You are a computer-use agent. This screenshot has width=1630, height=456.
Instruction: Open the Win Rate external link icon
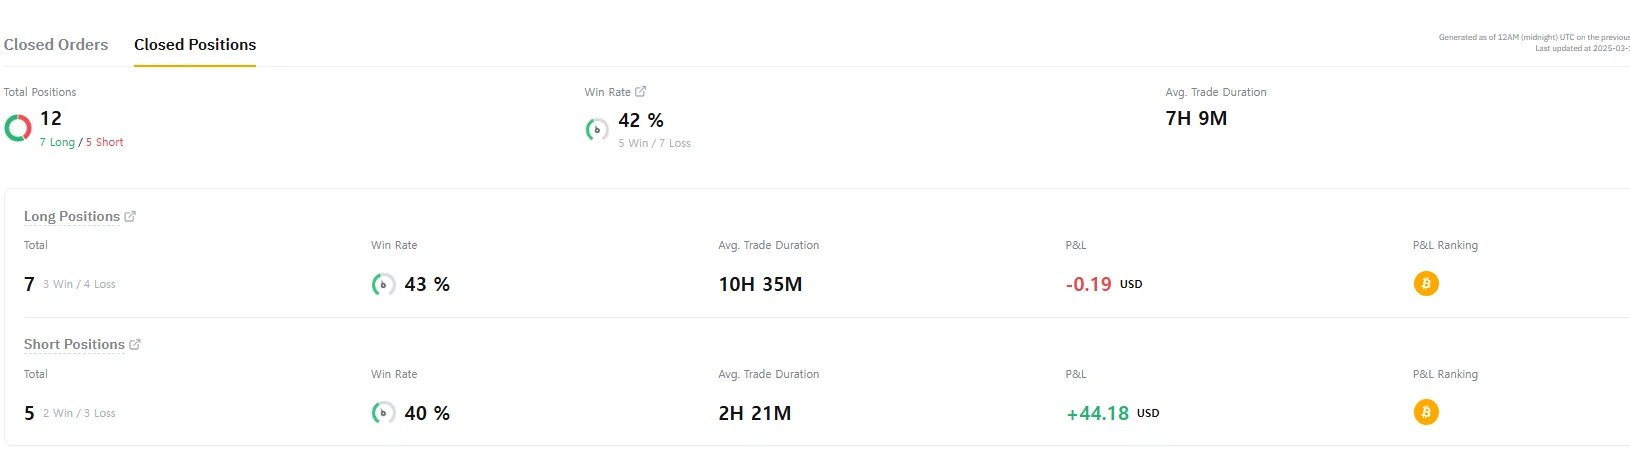pos(641,92)
